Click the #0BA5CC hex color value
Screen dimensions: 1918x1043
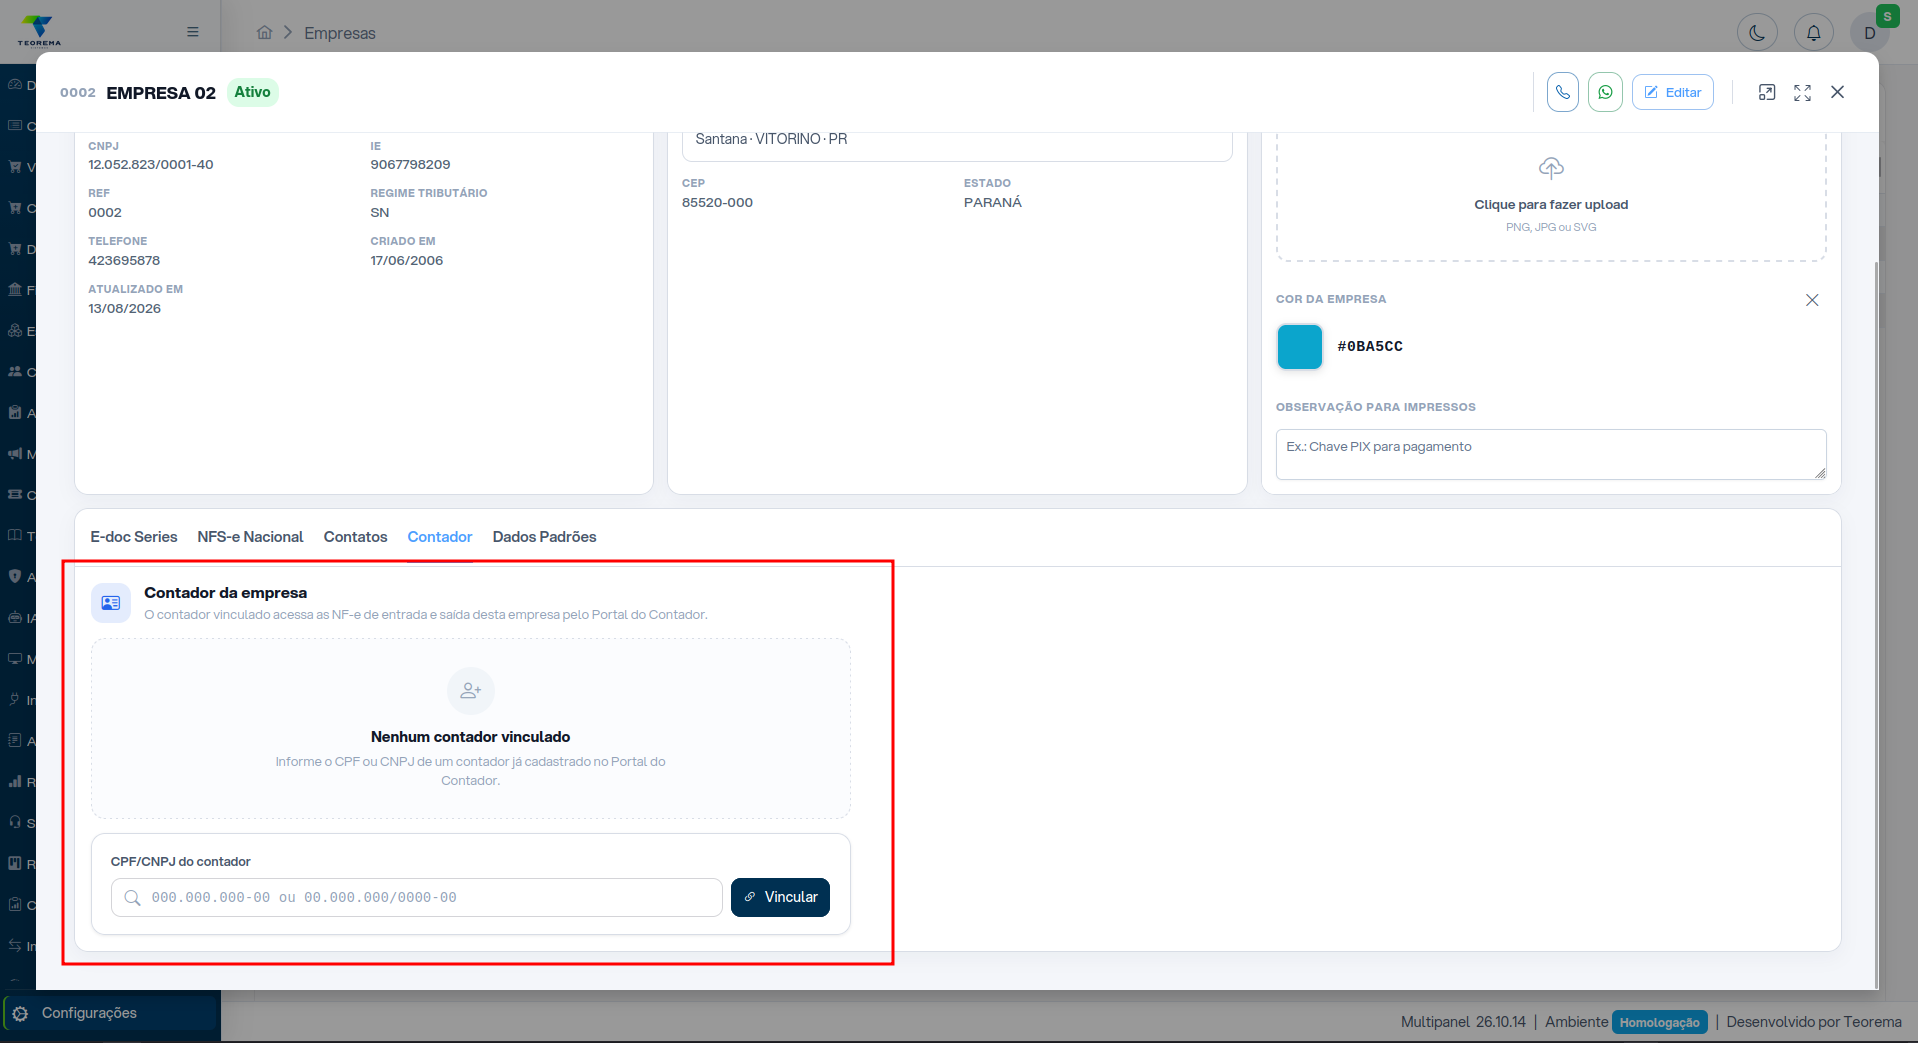1370,347
